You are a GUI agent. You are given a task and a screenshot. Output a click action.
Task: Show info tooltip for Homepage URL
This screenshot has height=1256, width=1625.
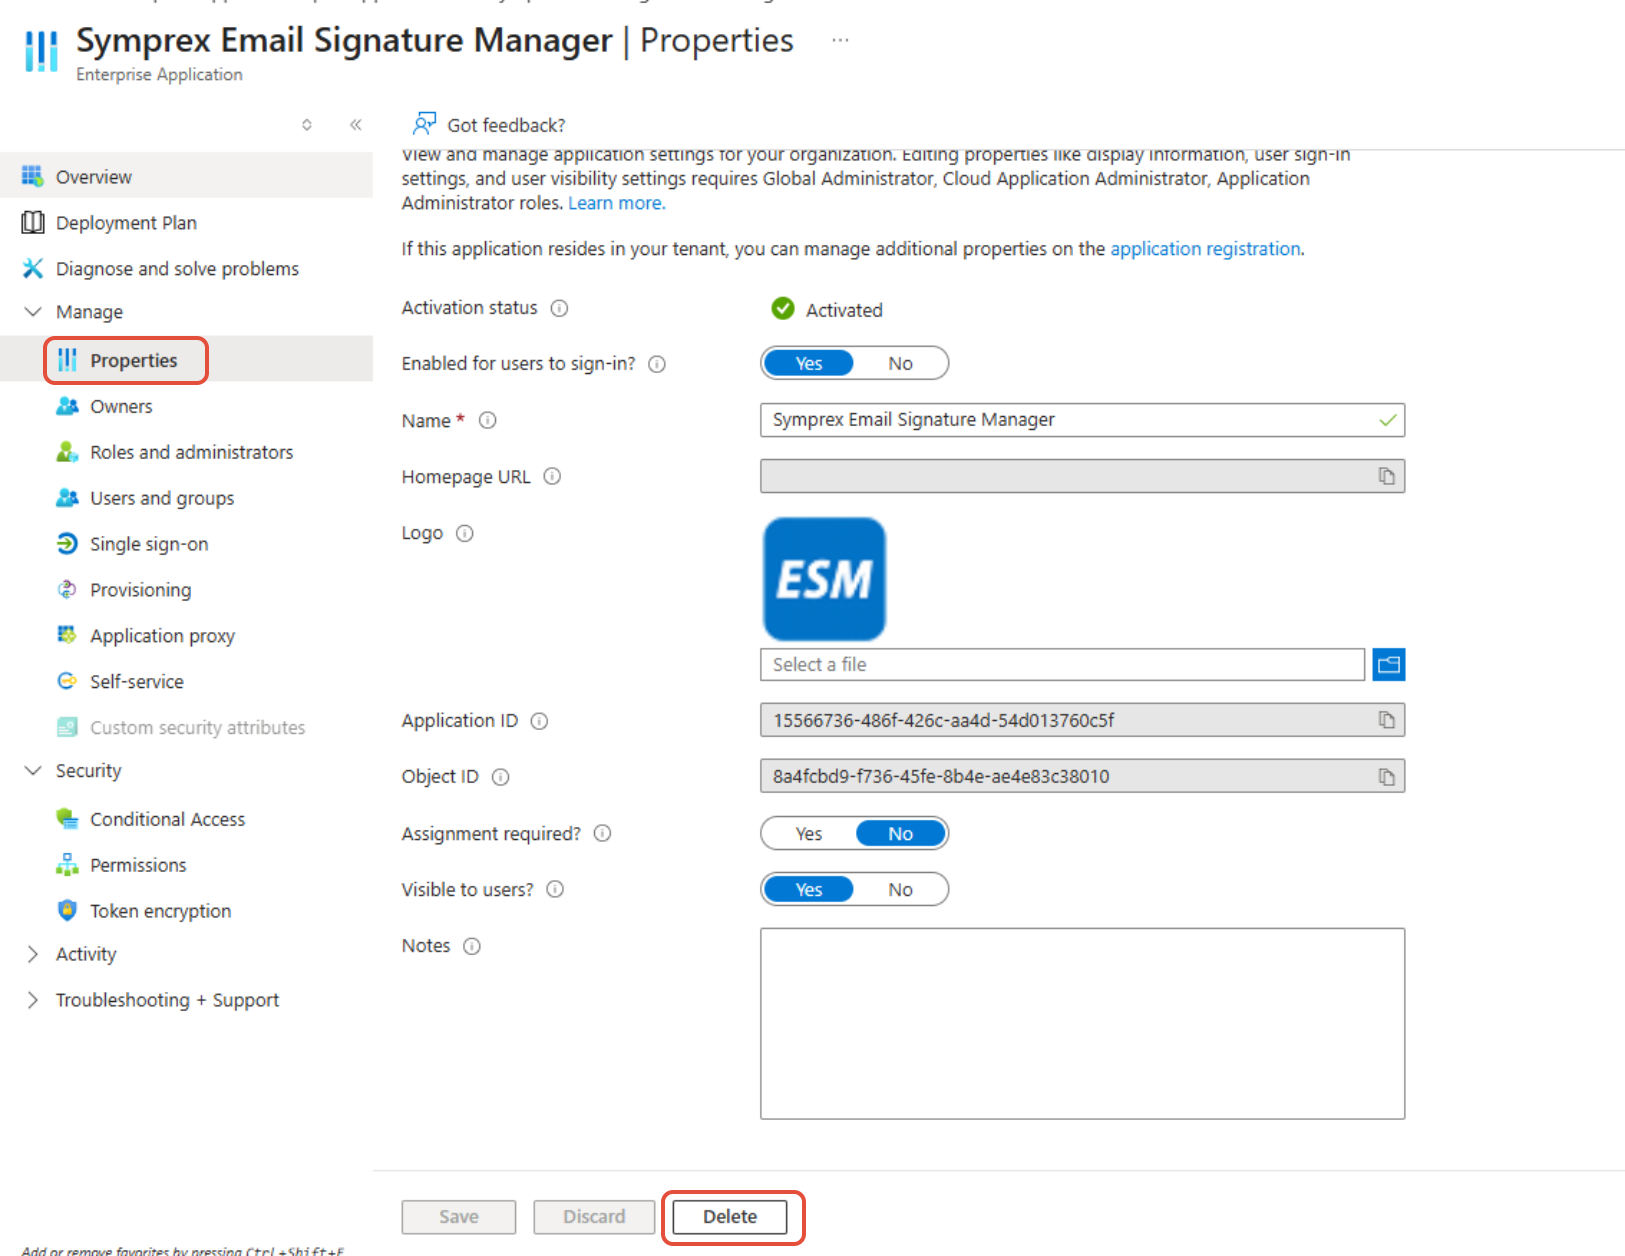click(552, 476)
